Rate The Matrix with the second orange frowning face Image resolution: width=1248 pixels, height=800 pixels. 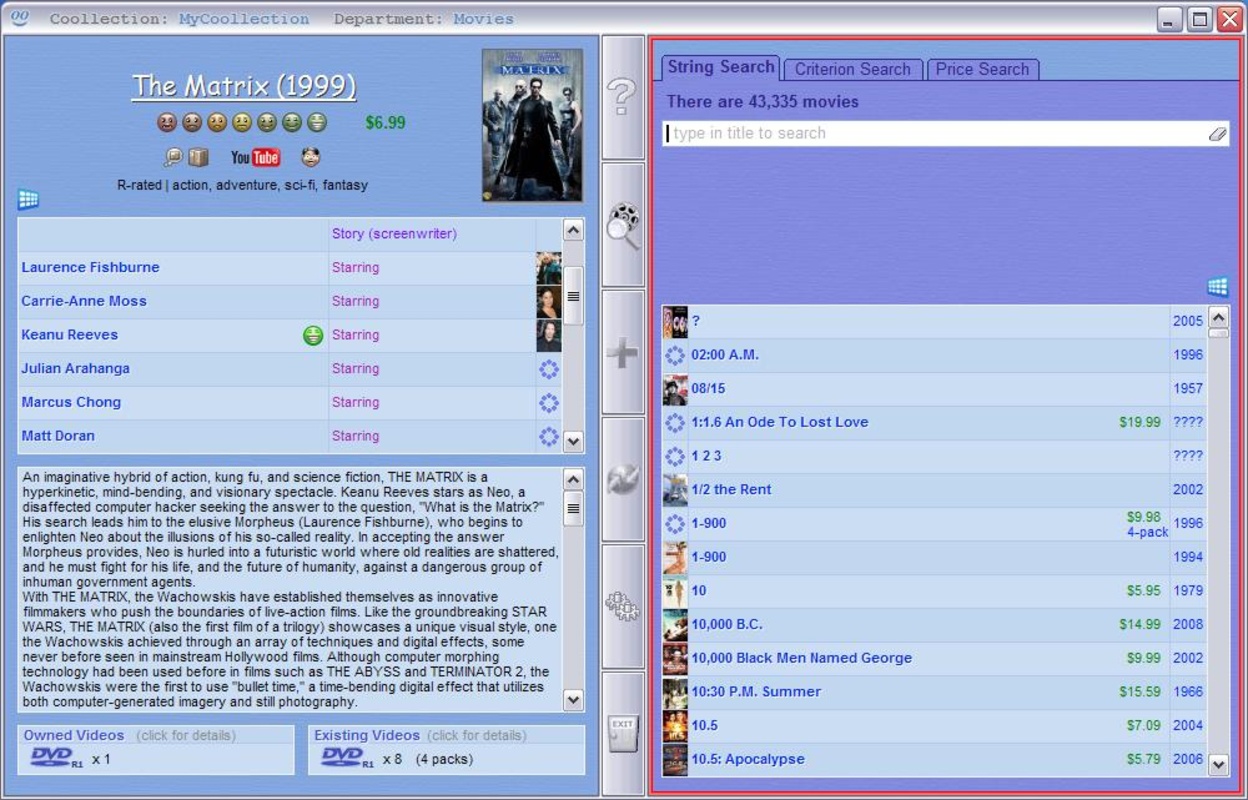[192, 123]
